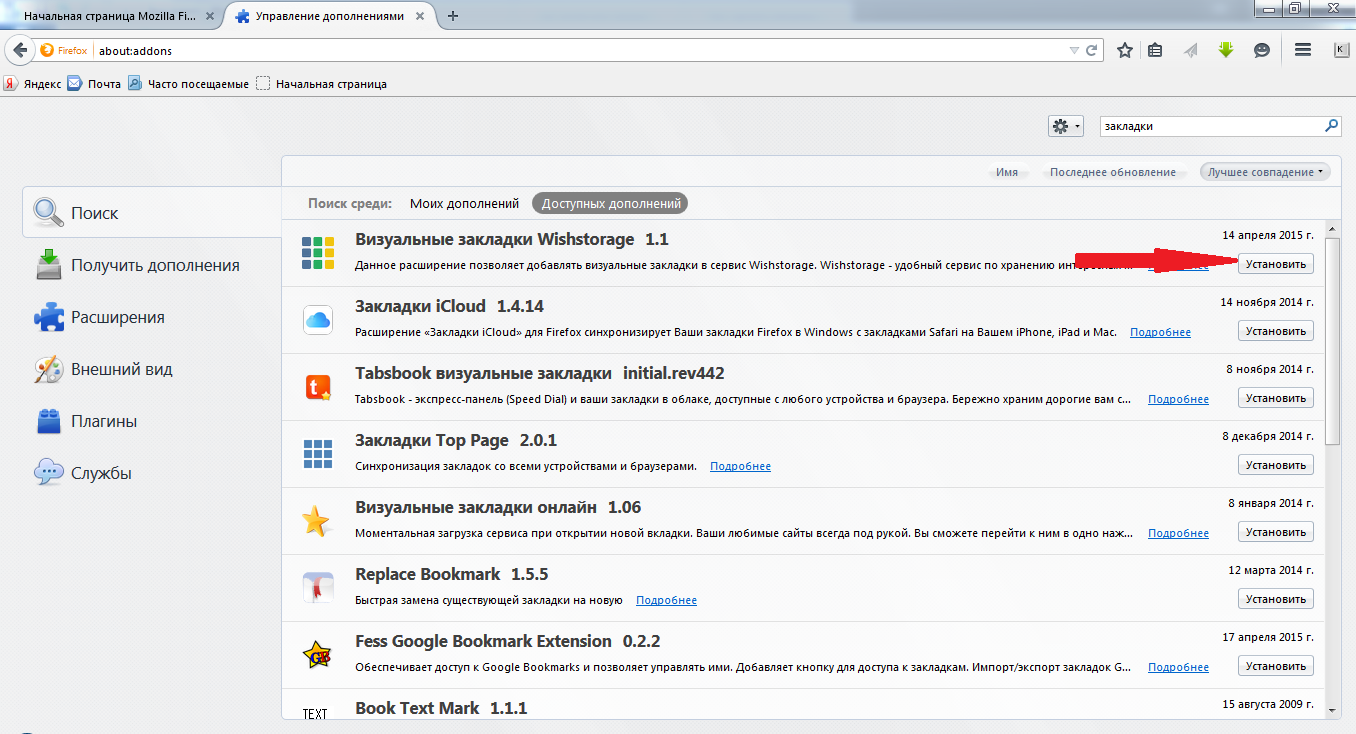Bookmark this page with the star icon
Screen dimensions: 1356x734
pos(1125,50)
